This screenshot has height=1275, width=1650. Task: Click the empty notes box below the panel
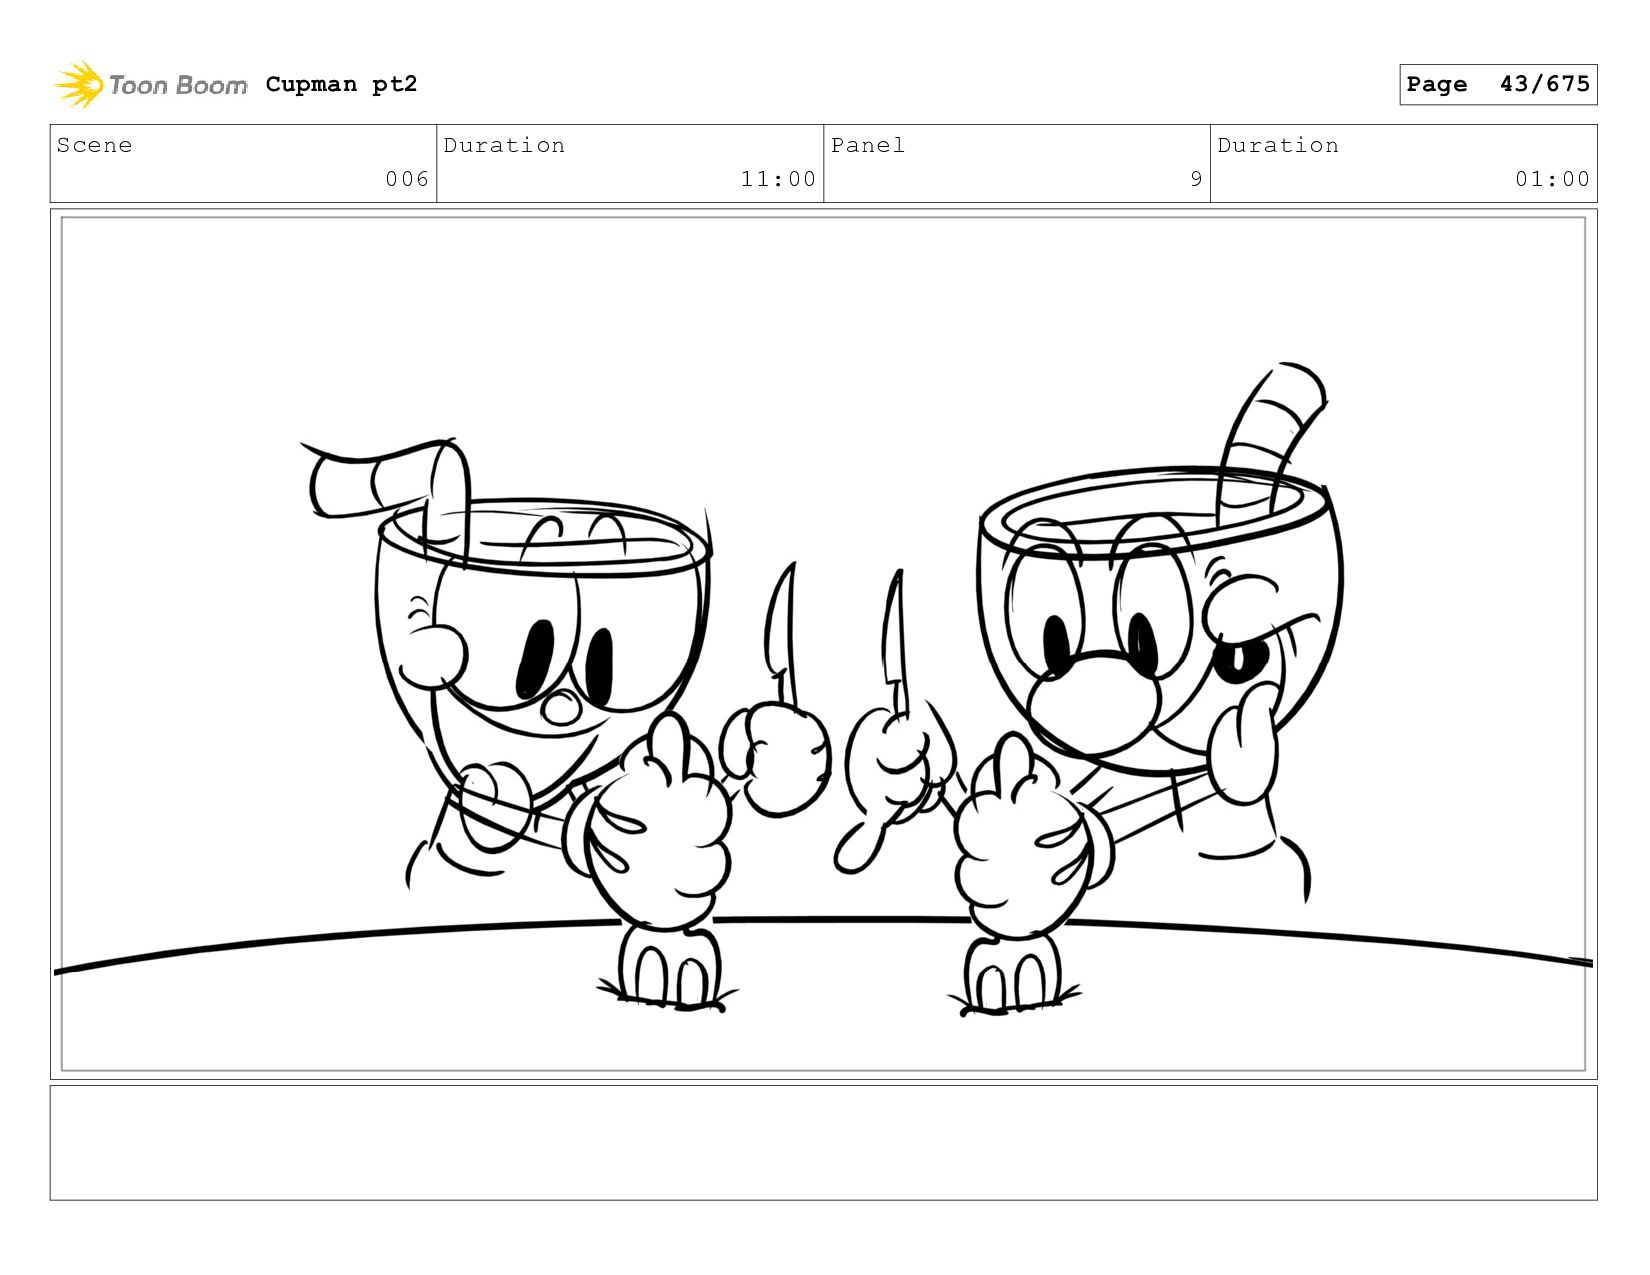point(823,1143)
